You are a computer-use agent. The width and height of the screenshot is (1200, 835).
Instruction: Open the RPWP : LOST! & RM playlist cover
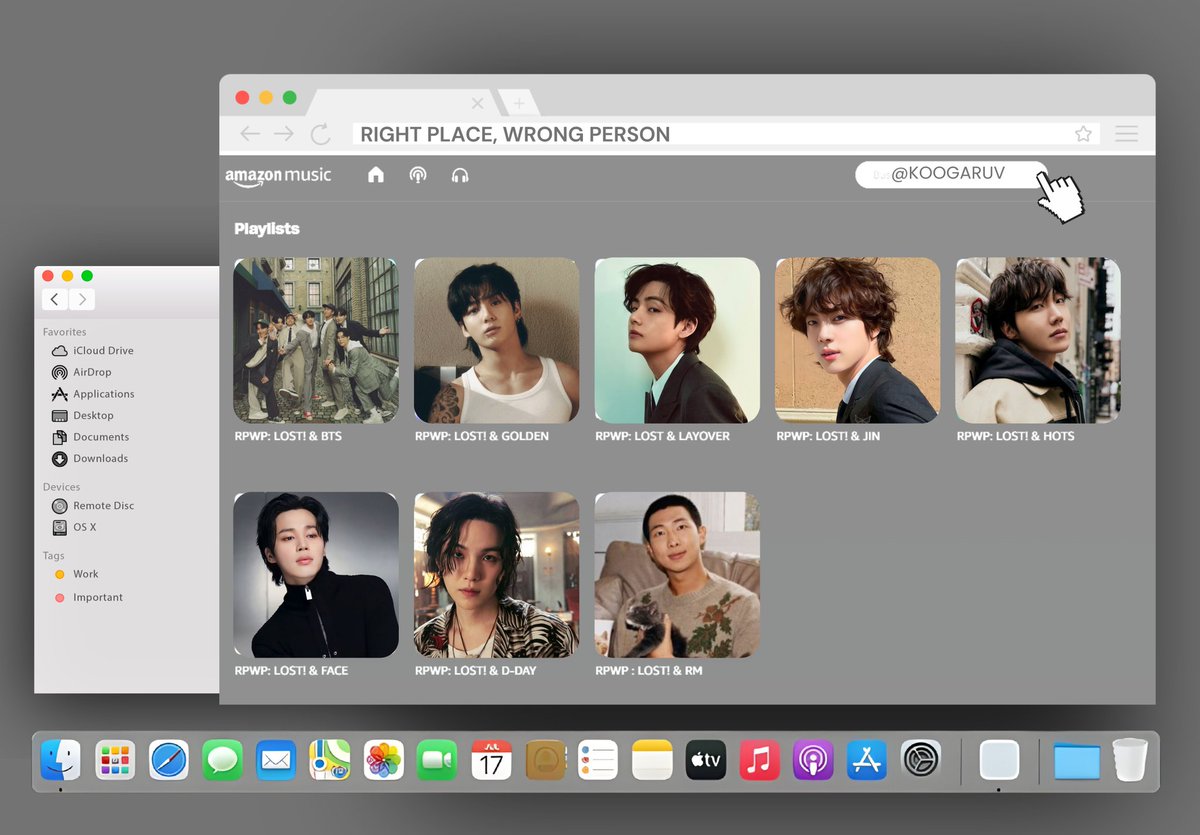click(x=677, y=574)
